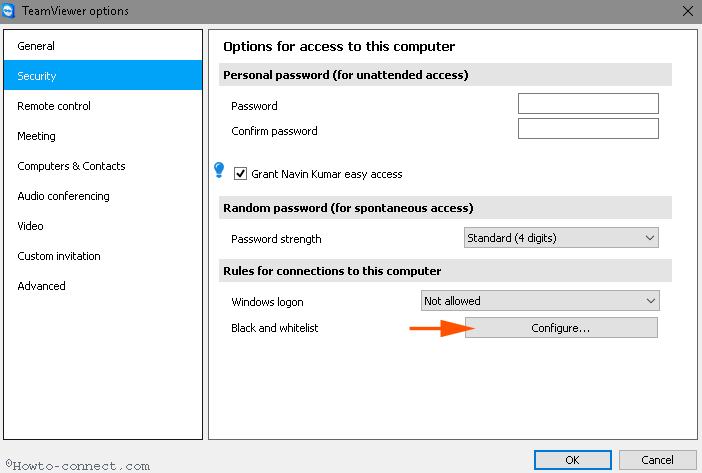Click the Personal password section header
Viewport: 702px width, 473px height.
point(445,75)
